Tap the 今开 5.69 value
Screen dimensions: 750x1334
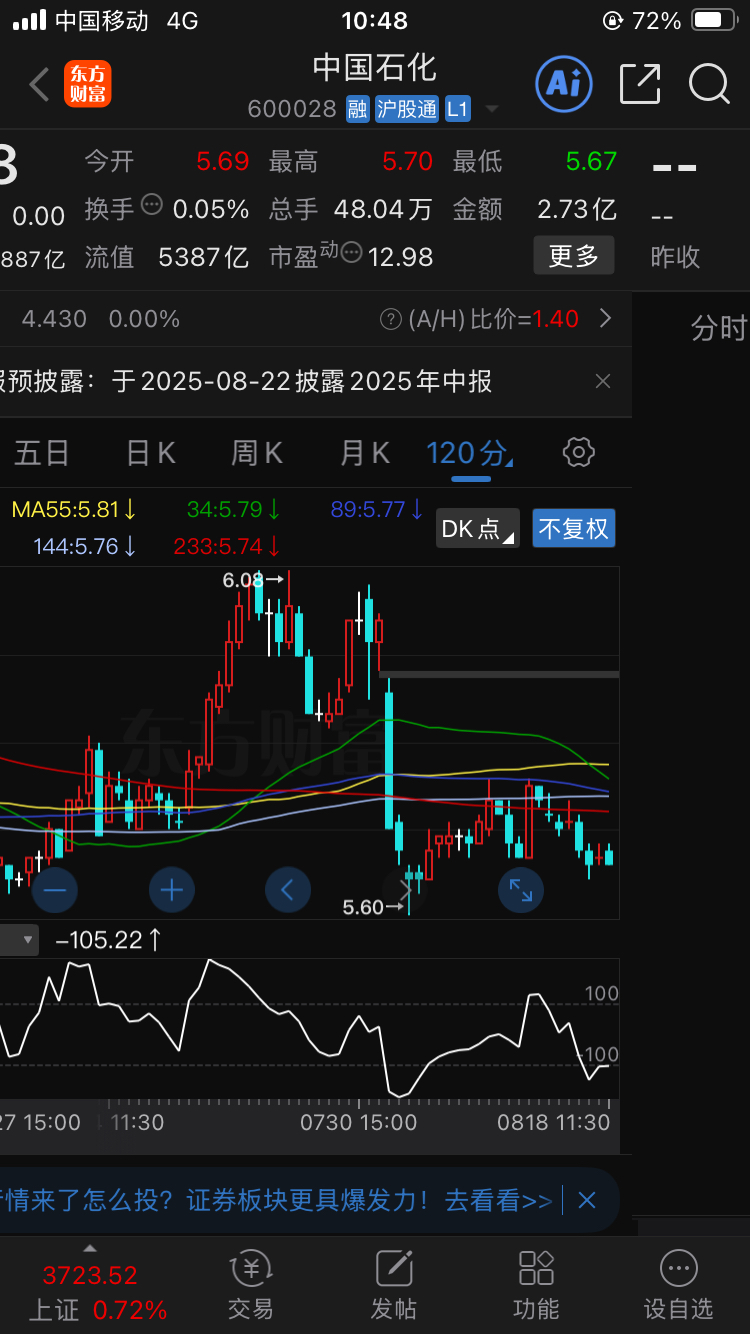pos(222,161)
